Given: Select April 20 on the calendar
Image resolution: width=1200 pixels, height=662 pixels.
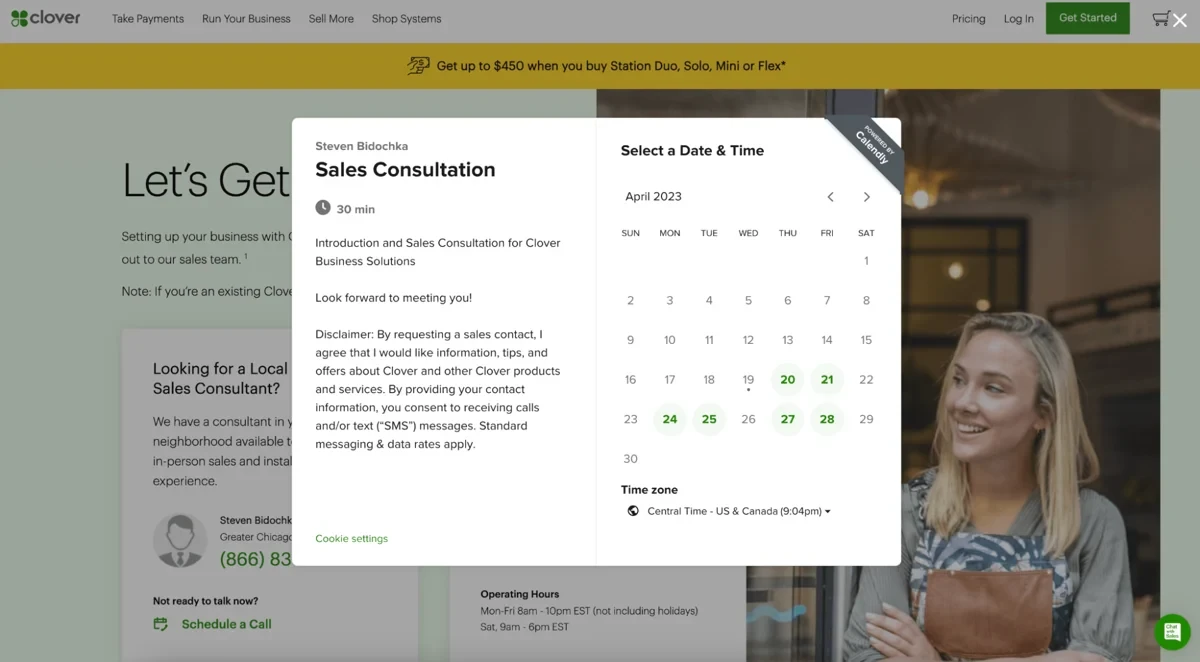Looking at the screenshot, I should click(x=788, y=380).
